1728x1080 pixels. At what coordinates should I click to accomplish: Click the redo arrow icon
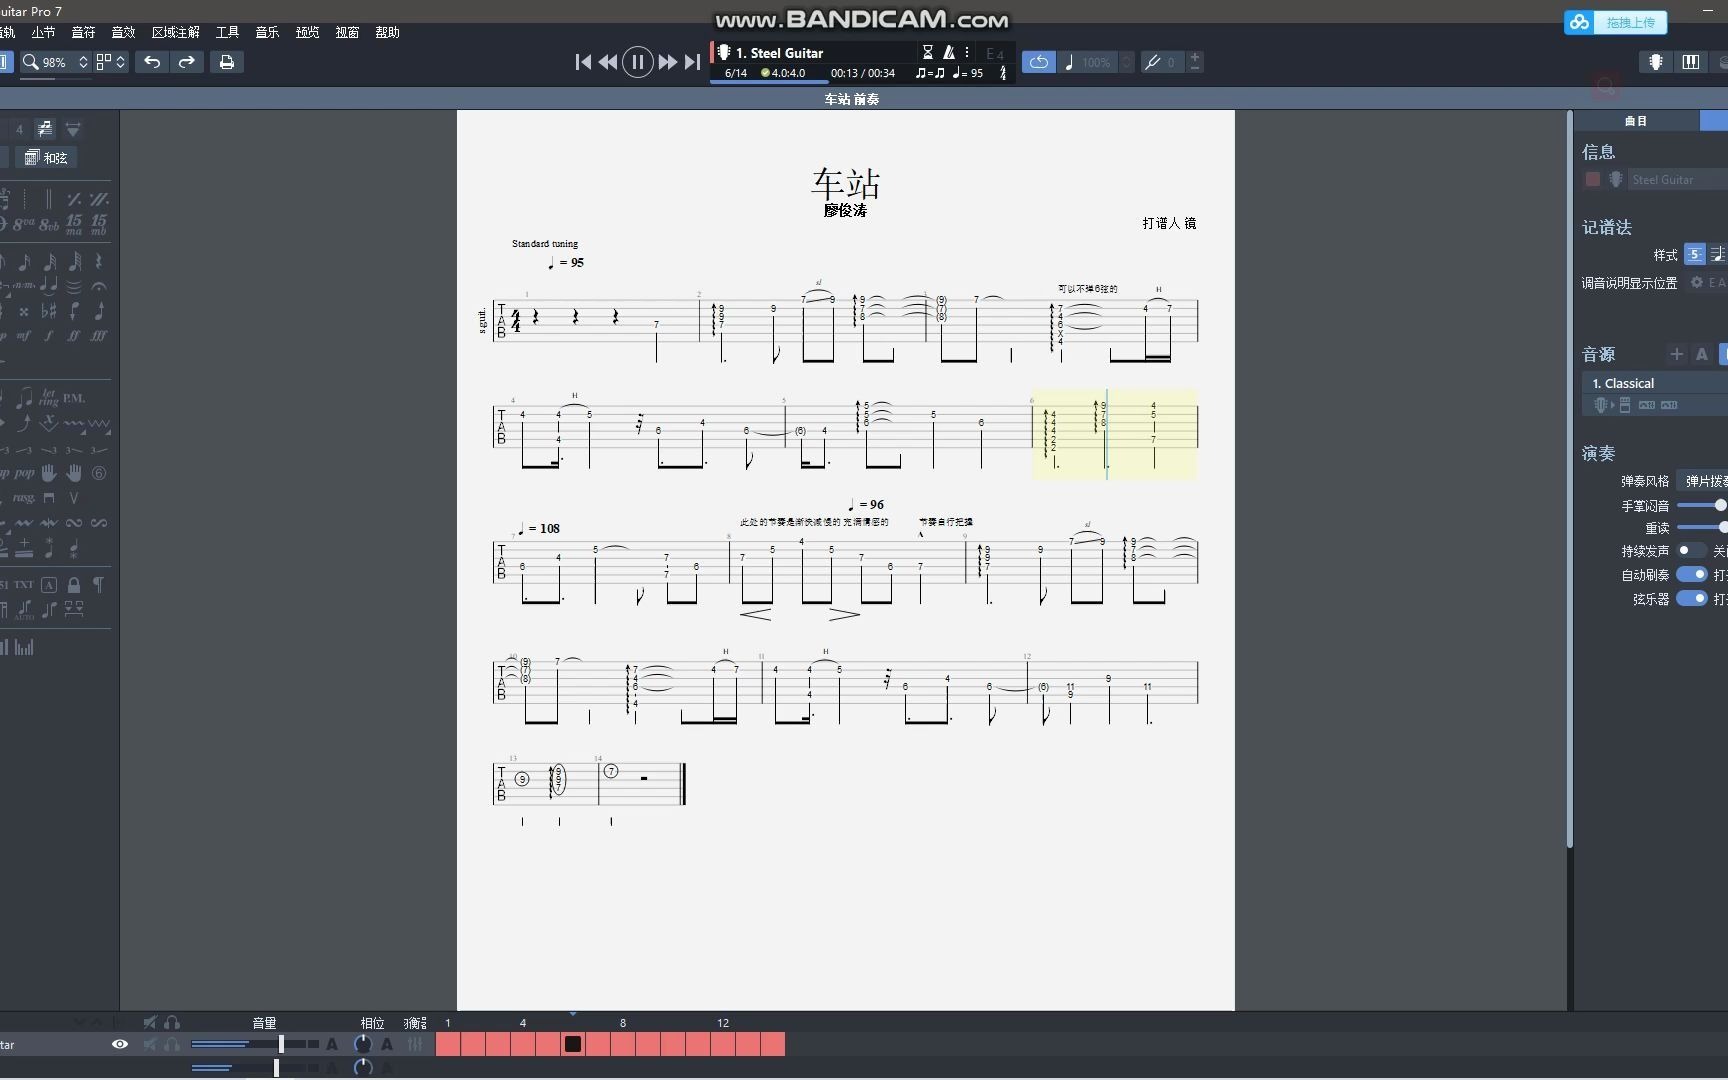tap(187, 62)
